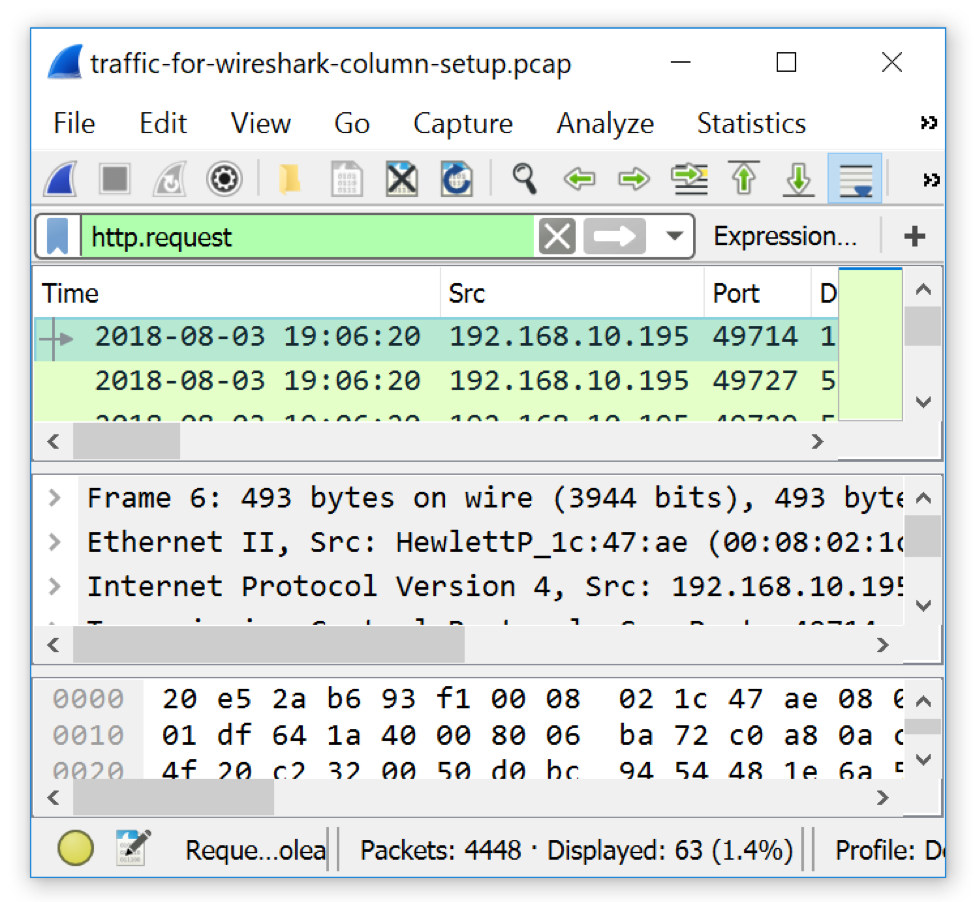Expand the Frame 6 details row

pos(55,498)
